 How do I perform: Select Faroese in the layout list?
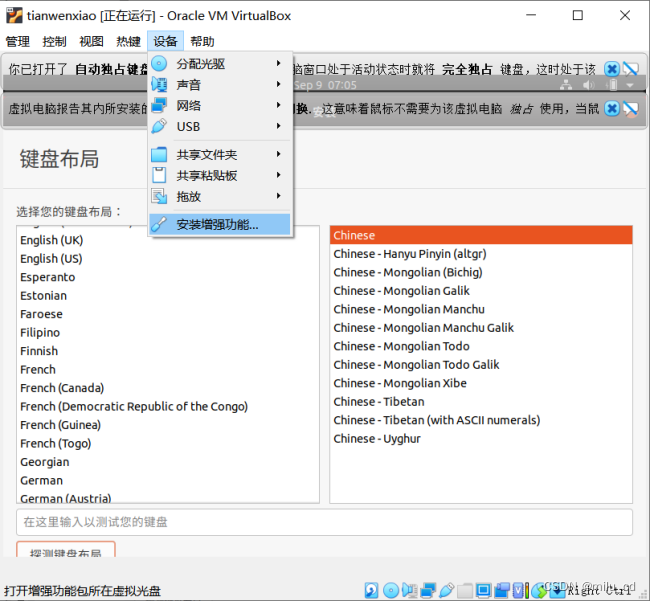(42, 314)
